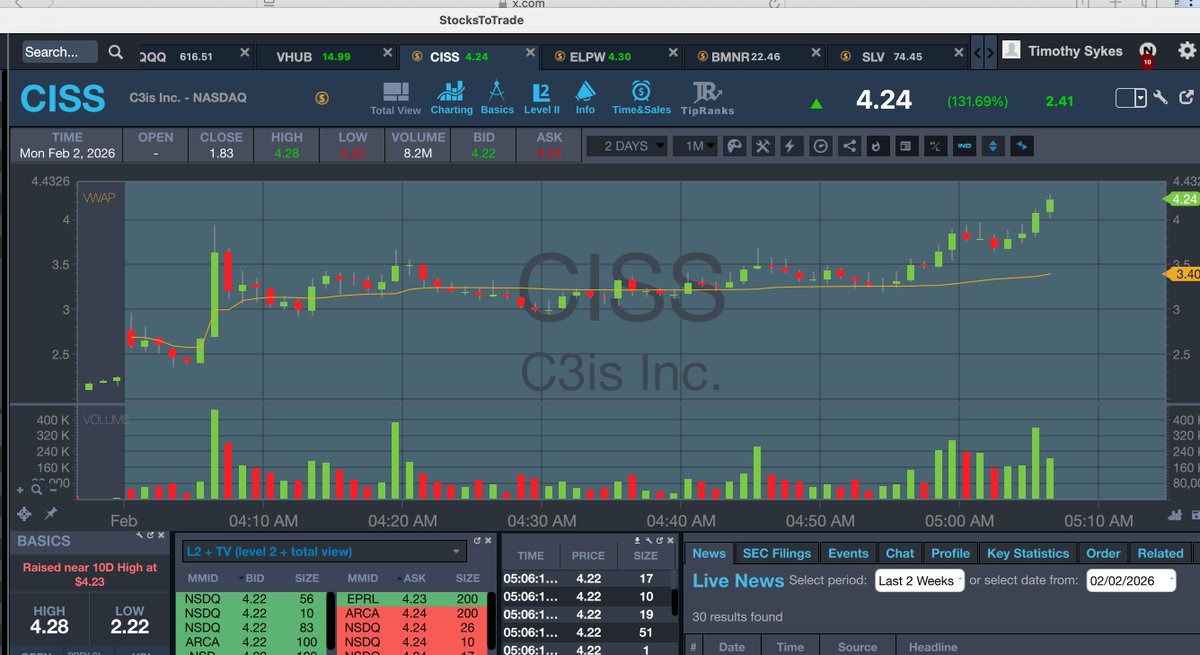Switch to the SEC Filings tab
The image size is (1200, 655).
pos(777,553)
